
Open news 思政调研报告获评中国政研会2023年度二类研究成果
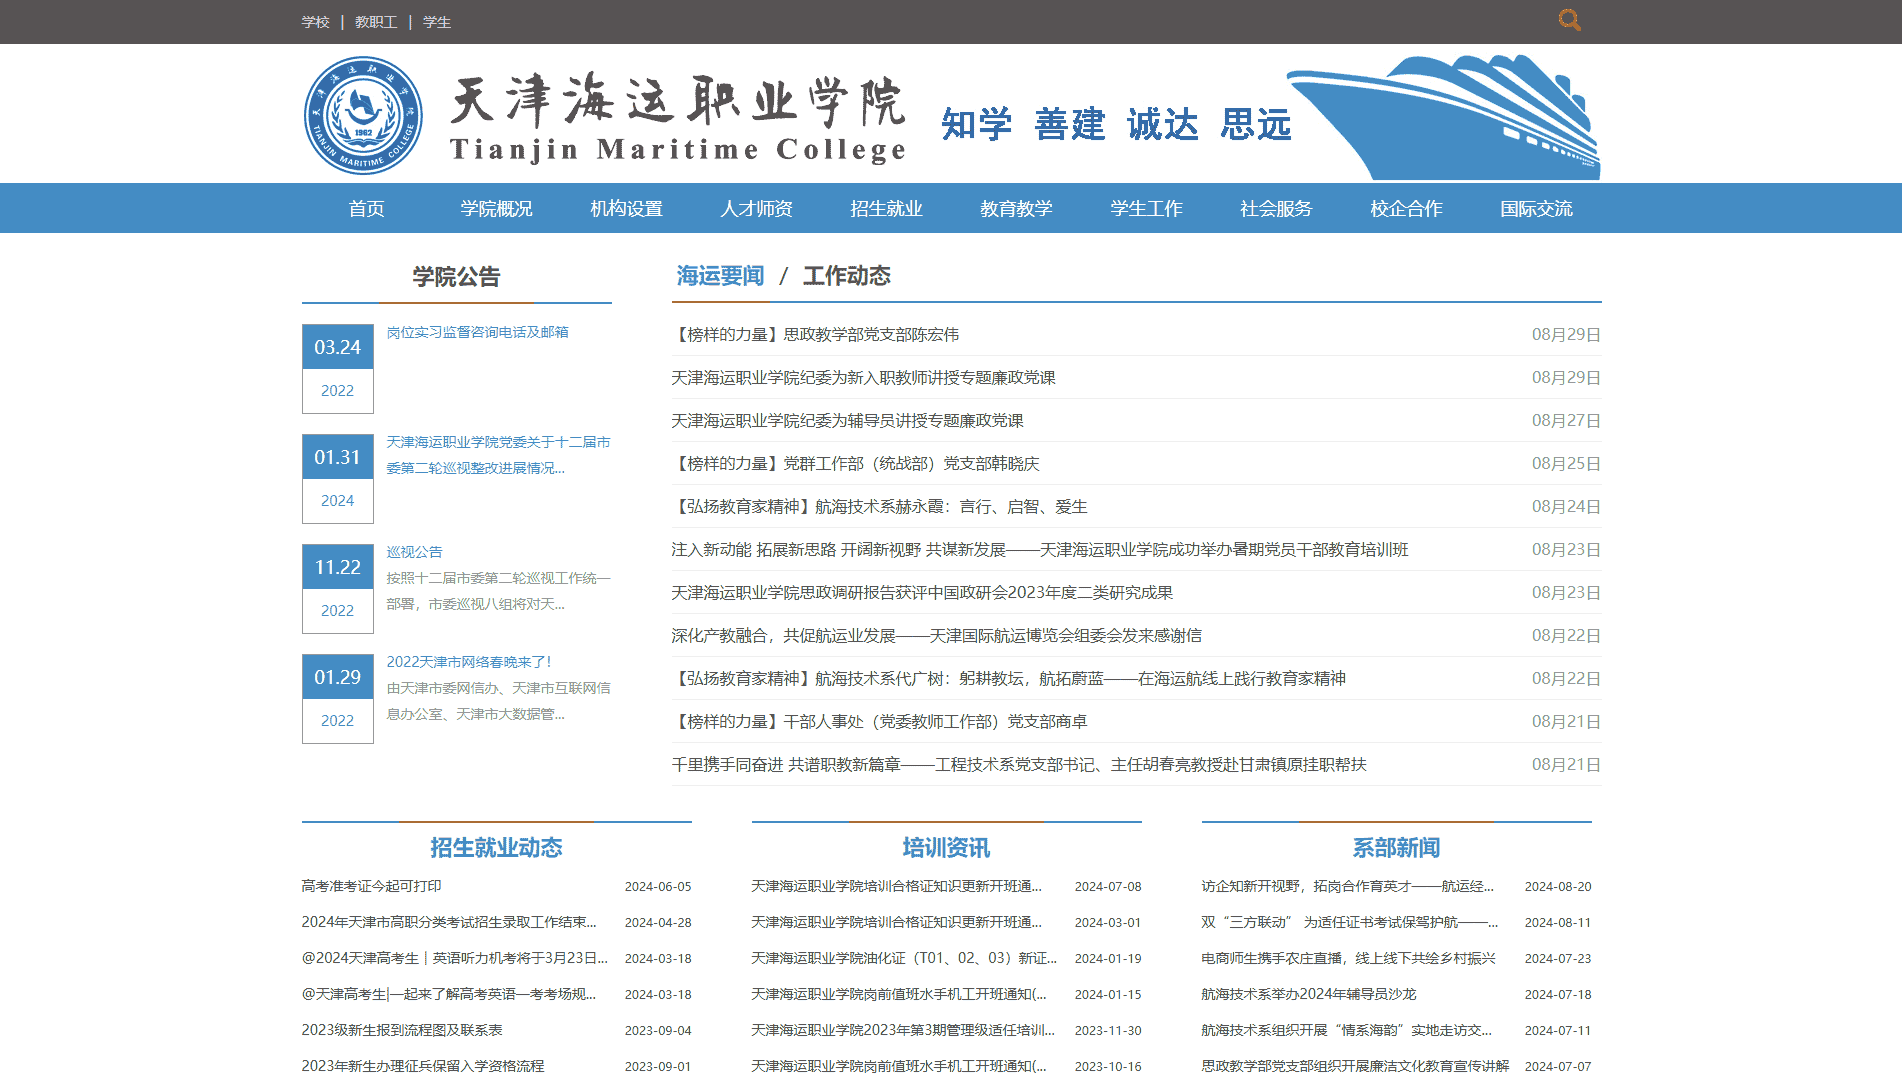tap(922, 592)
